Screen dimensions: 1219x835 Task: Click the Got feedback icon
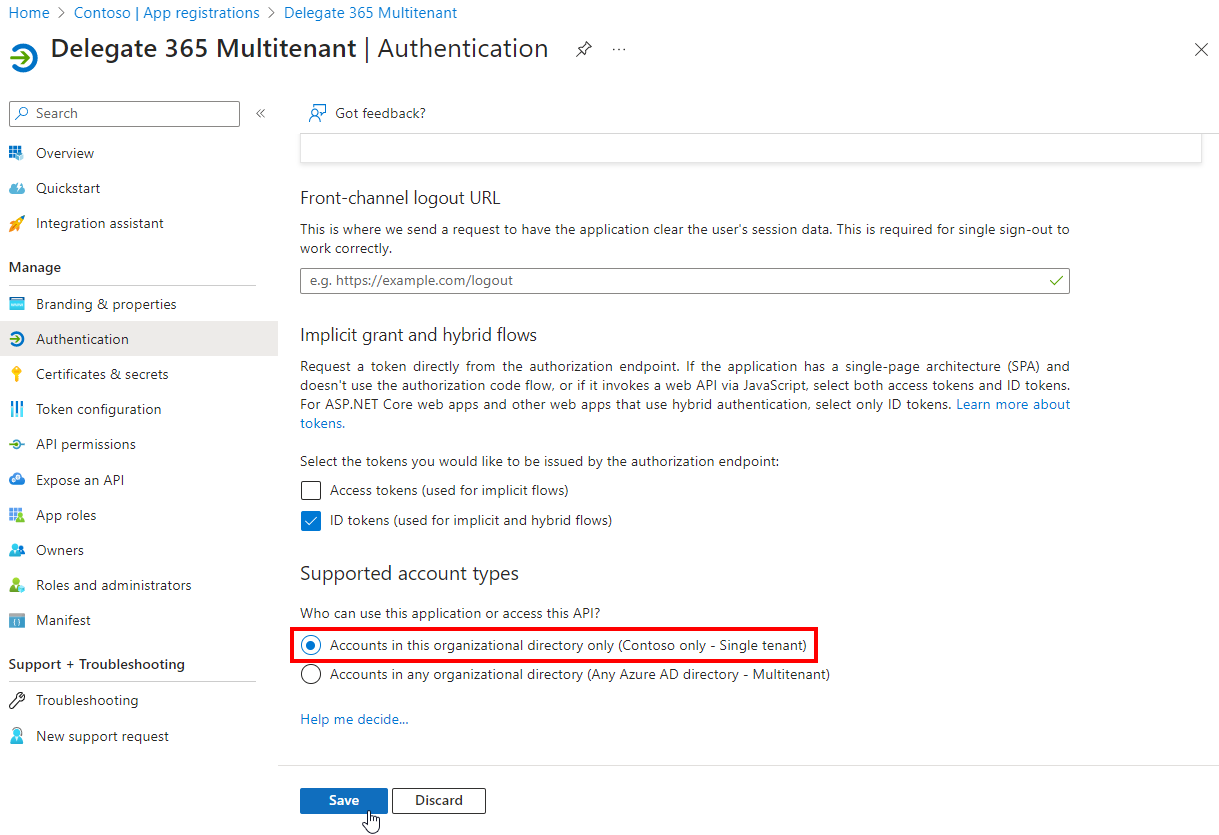[317, 113]
